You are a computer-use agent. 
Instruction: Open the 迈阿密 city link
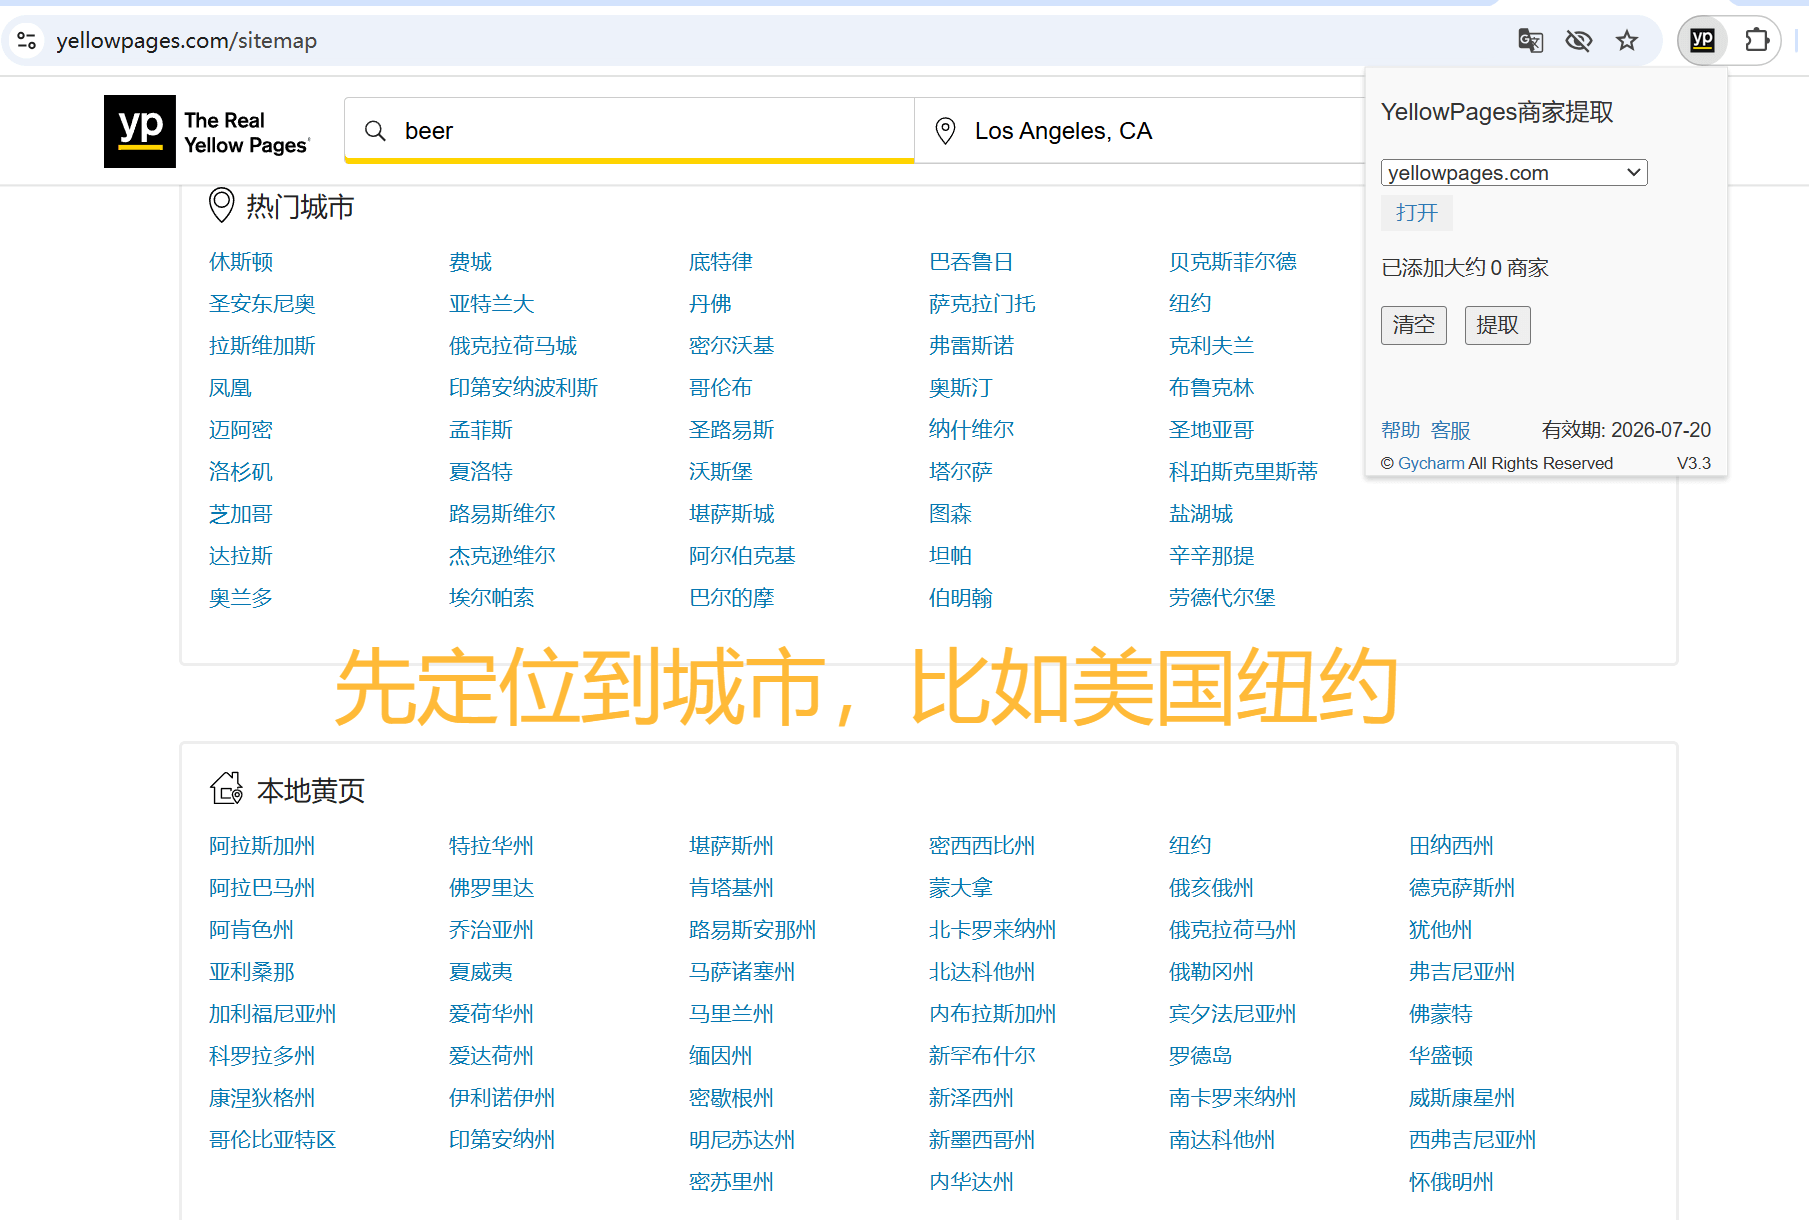241,430
